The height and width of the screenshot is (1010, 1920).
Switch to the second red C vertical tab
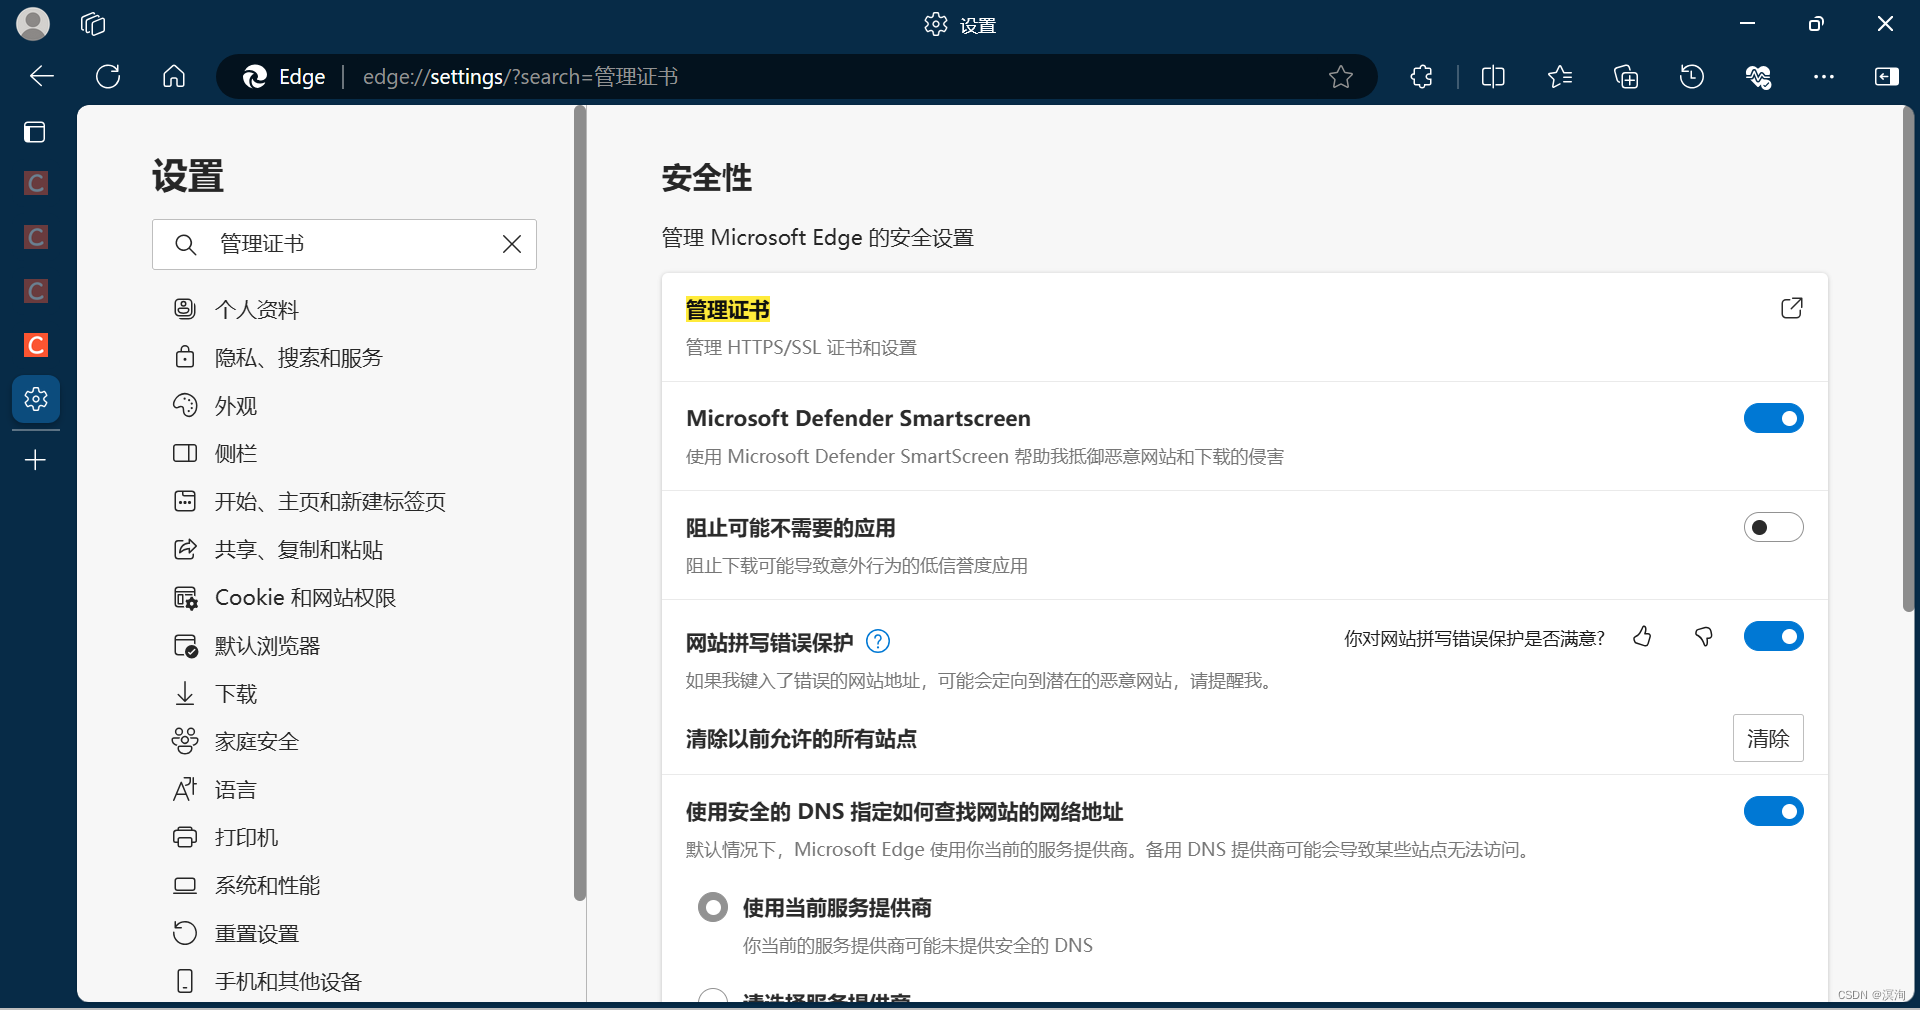pos(36,237)
